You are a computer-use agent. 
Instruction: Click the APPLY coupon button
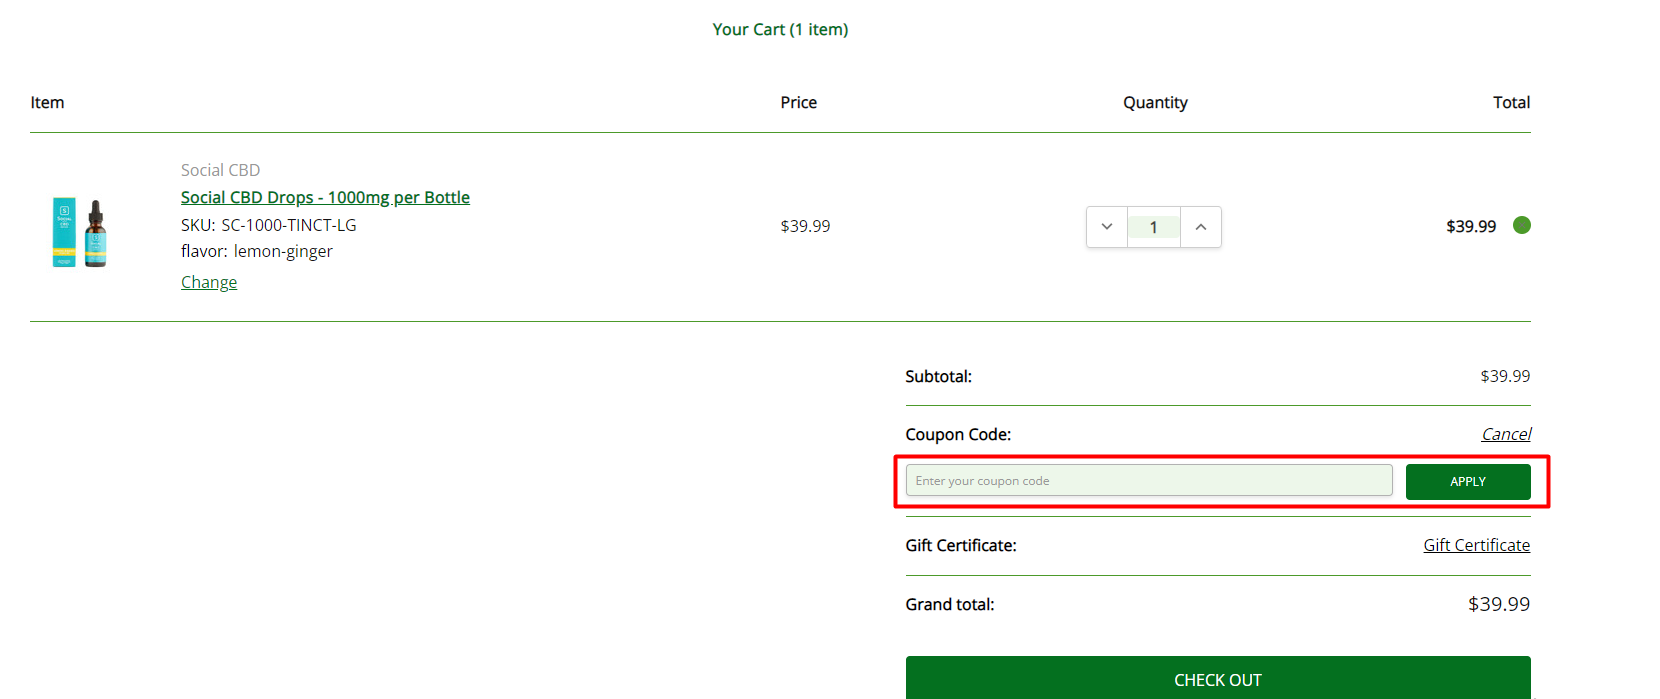click(x=1468, y=482)
